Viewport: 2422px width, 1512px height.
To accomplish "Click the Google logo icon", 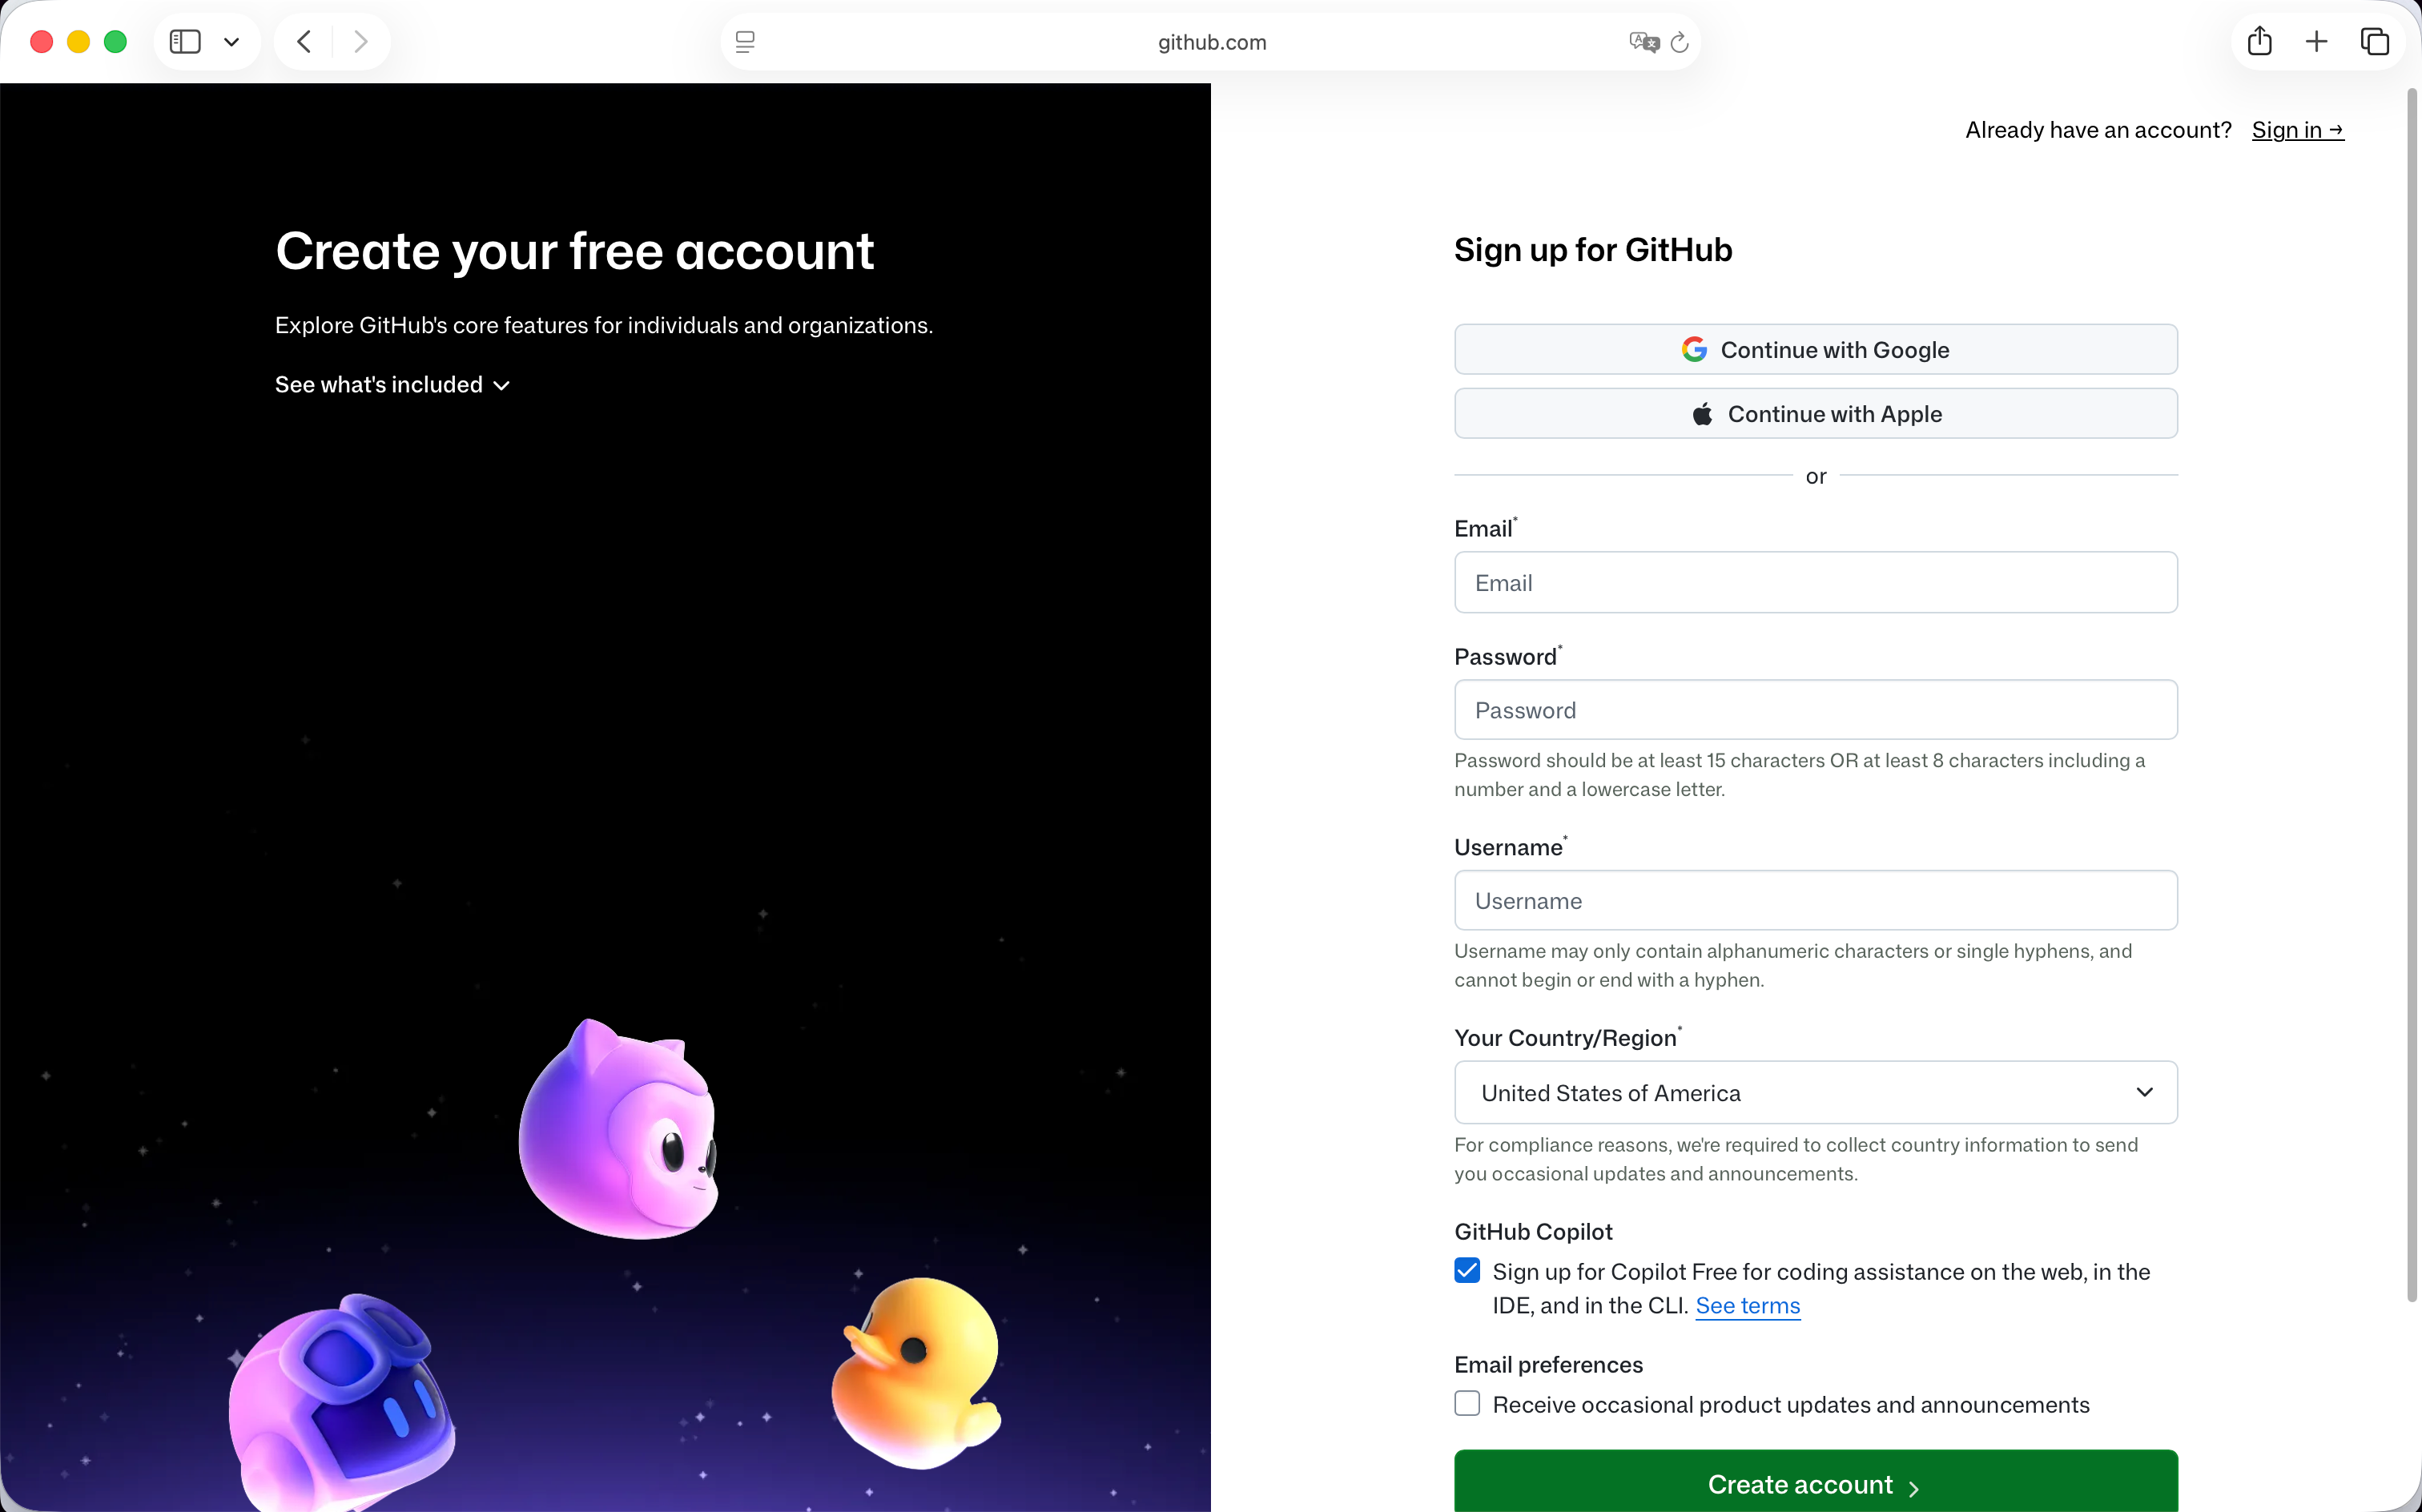I will point(1694,349).
